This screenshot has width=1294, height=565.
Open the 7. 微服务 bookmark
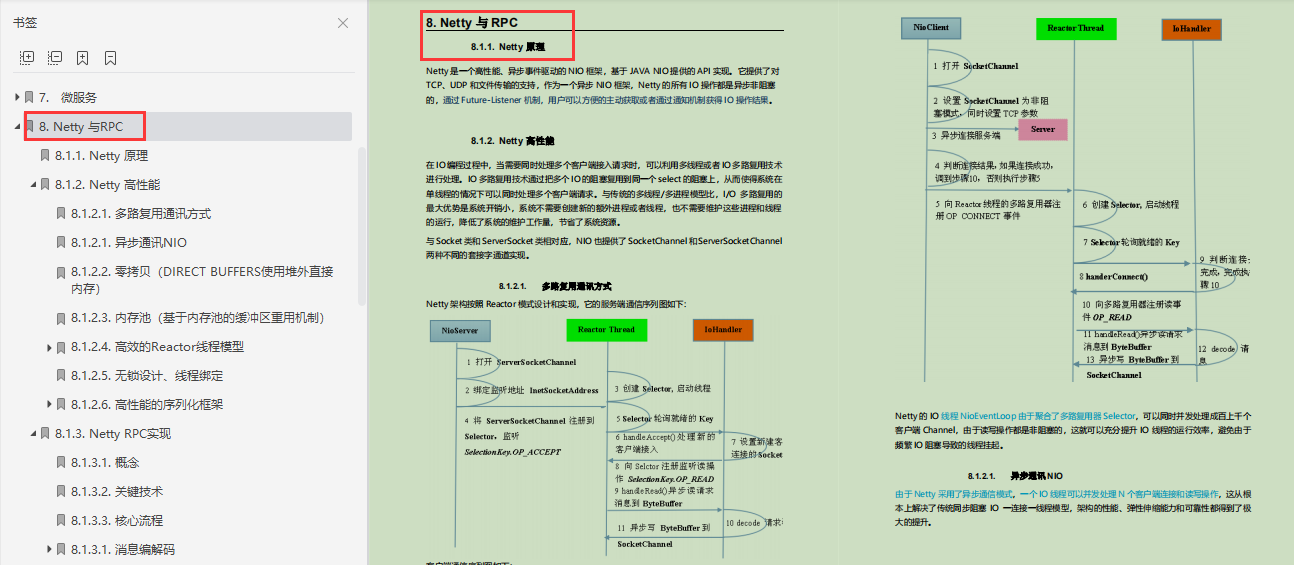[x=69, y=97]
